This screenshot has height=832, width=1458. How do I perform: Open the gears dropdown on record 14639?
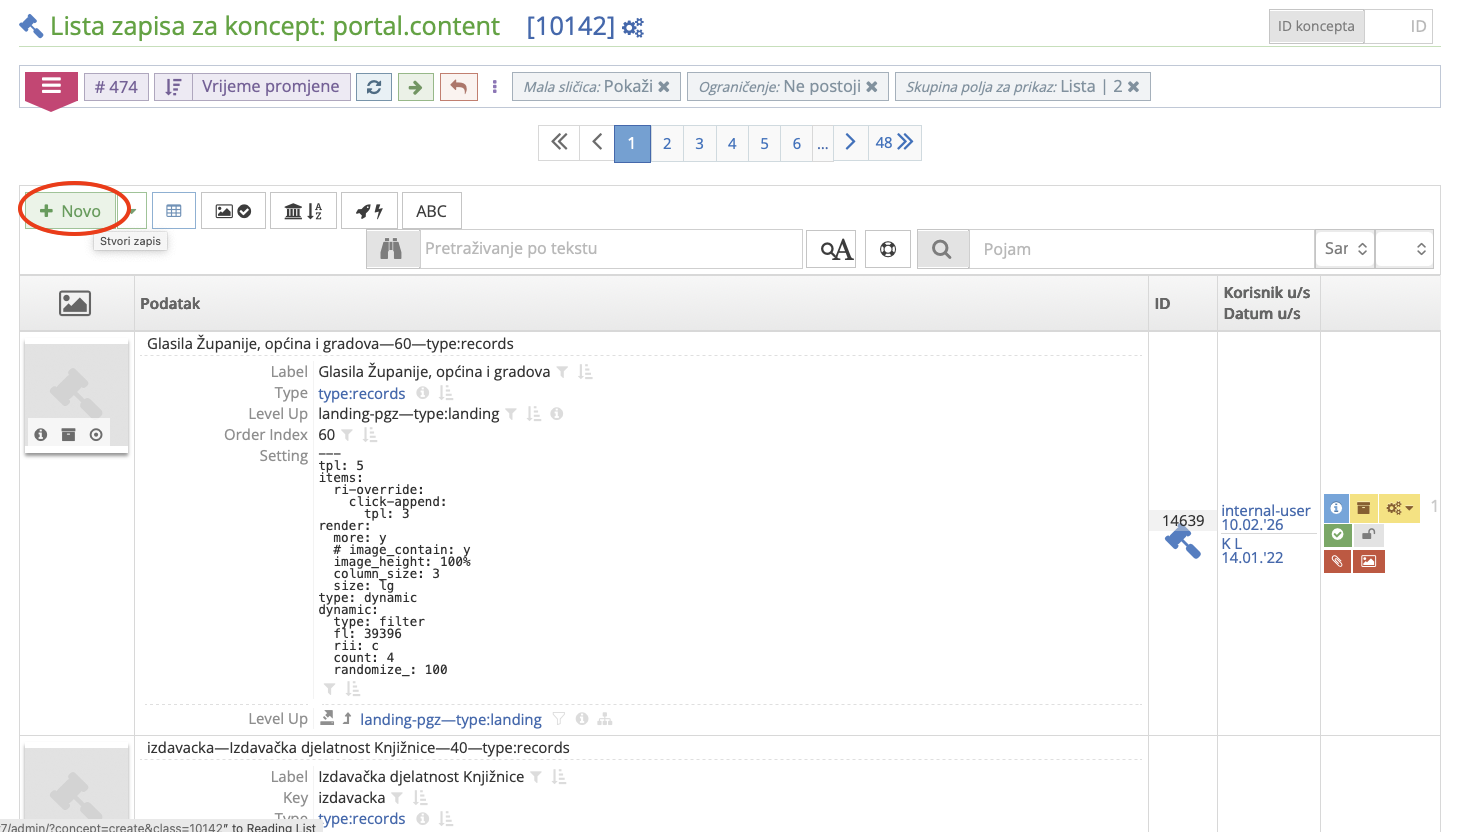coord(1399,508)
